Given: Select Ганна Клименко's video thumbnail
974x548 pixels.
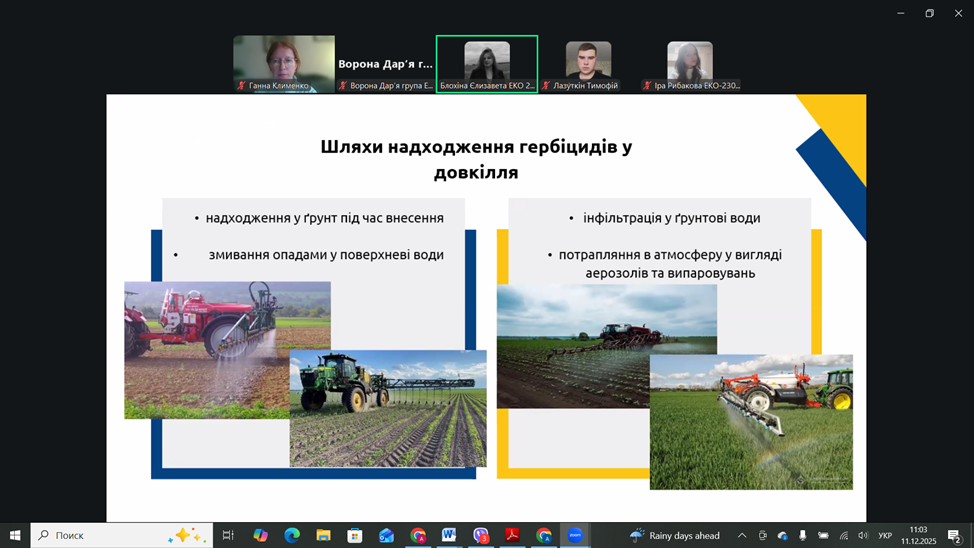Looking at the screenshot, I should click(x=284, y=64).
